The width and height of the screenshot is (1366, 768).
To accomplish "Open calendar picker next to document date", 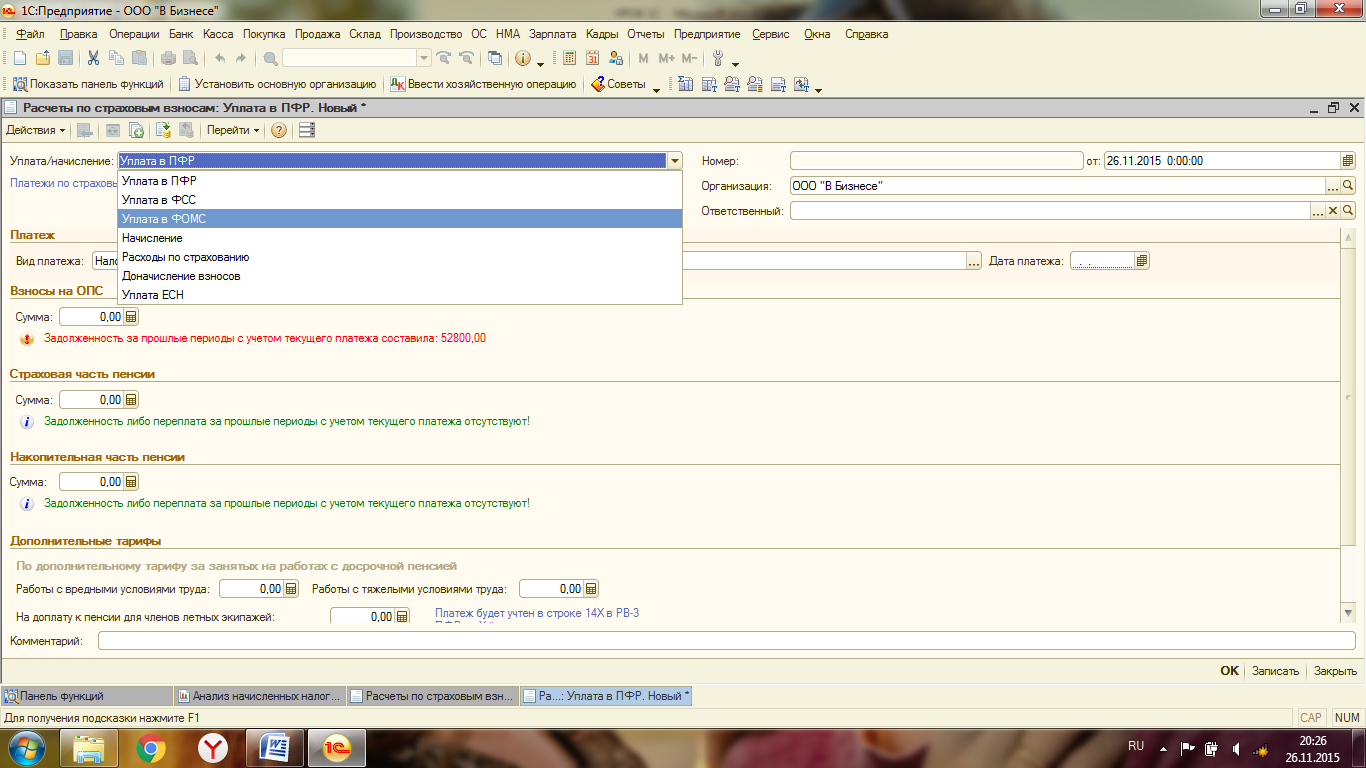I will (1348, 160).
